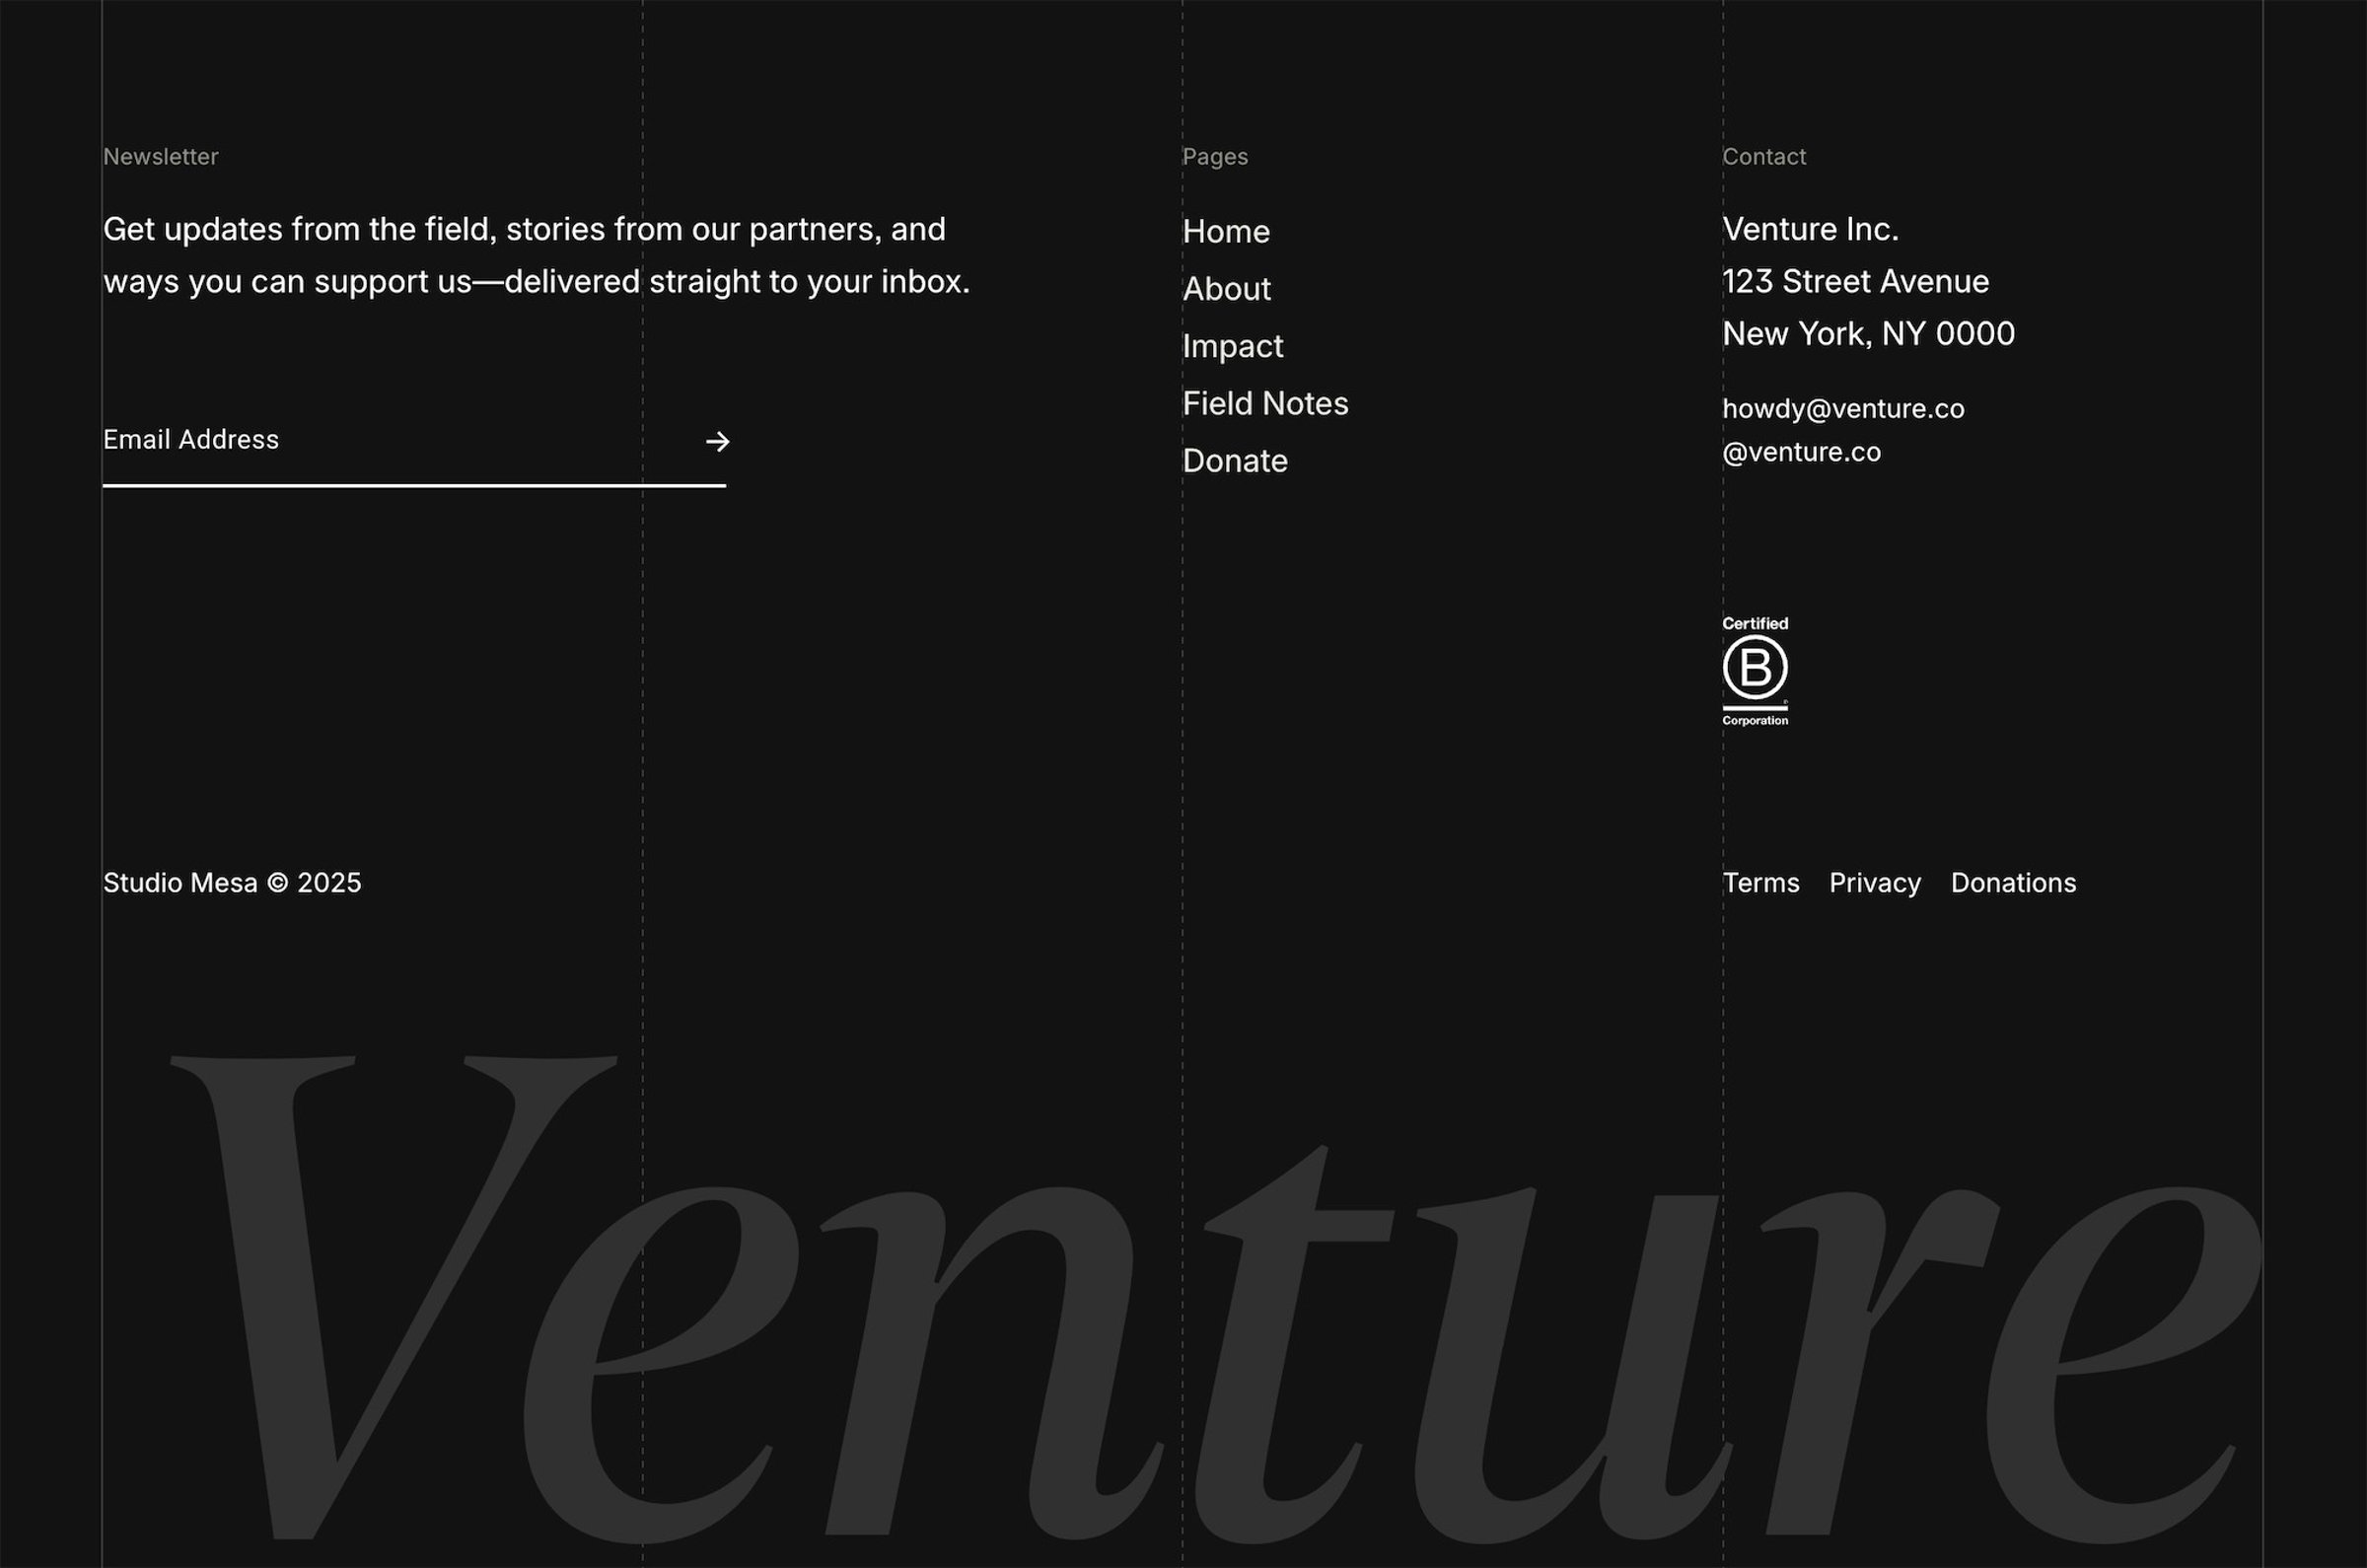Click the howdy@venture.co email link

[1843, 409]
